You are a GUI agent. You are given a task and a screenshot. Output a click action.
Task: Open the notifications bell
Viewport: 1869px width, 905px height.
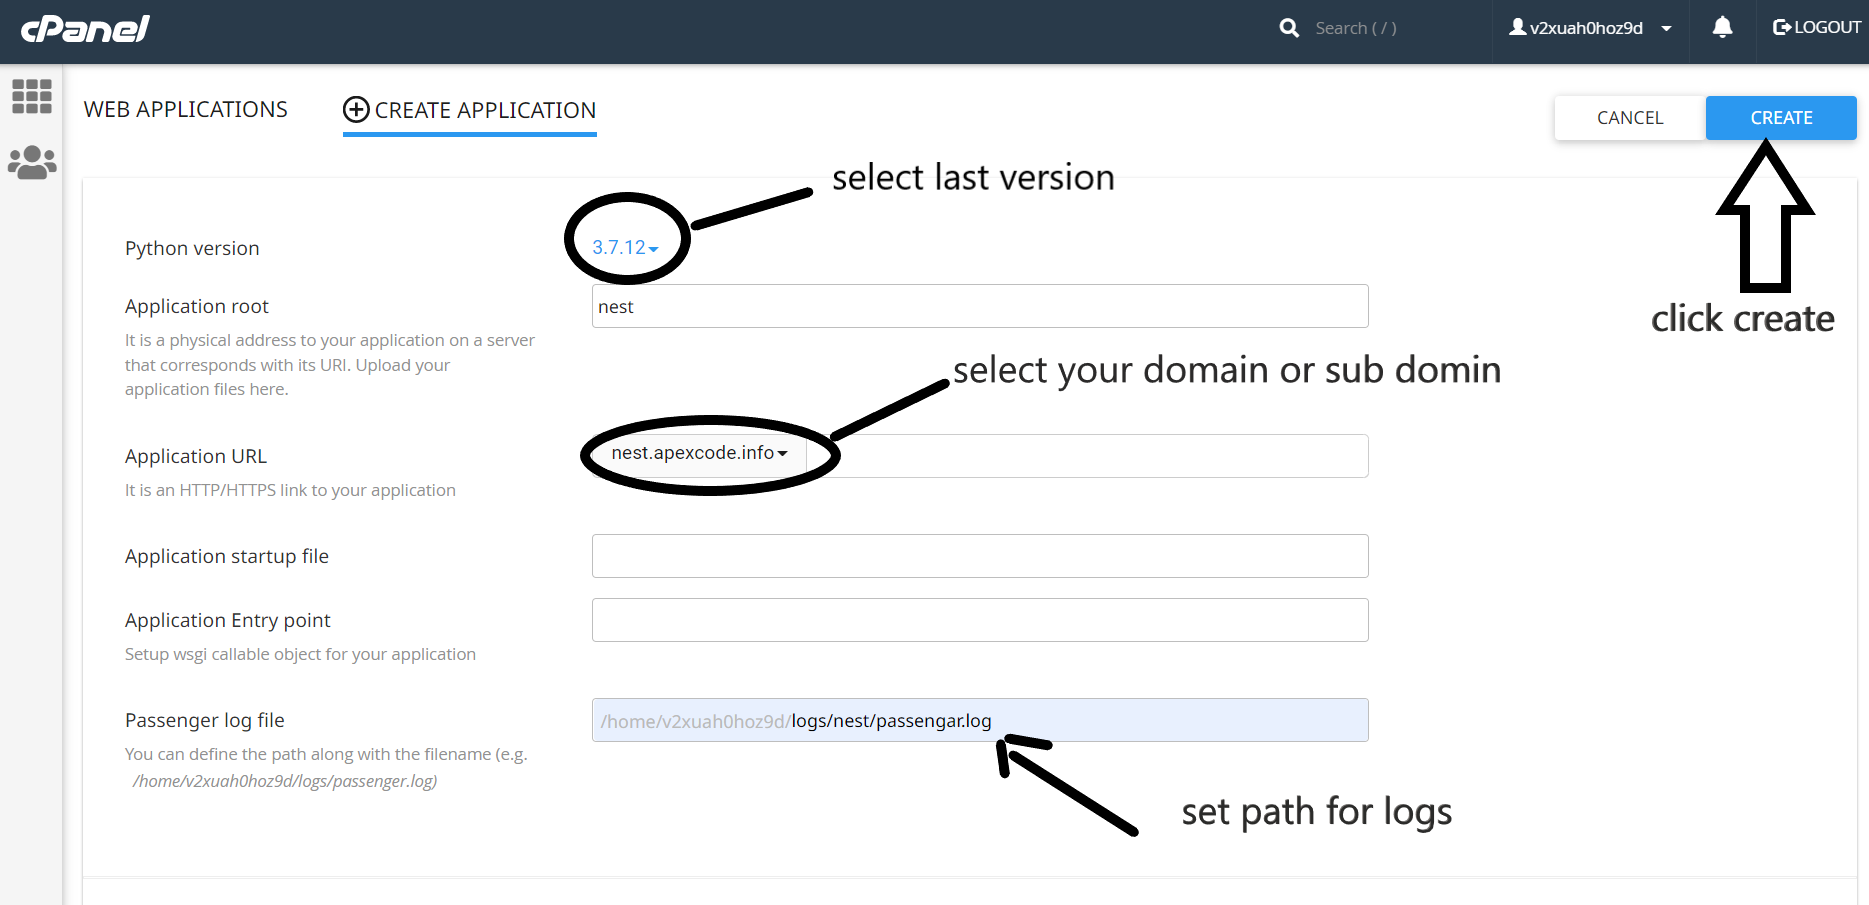pyautogui.click(x=1722, y=27)
